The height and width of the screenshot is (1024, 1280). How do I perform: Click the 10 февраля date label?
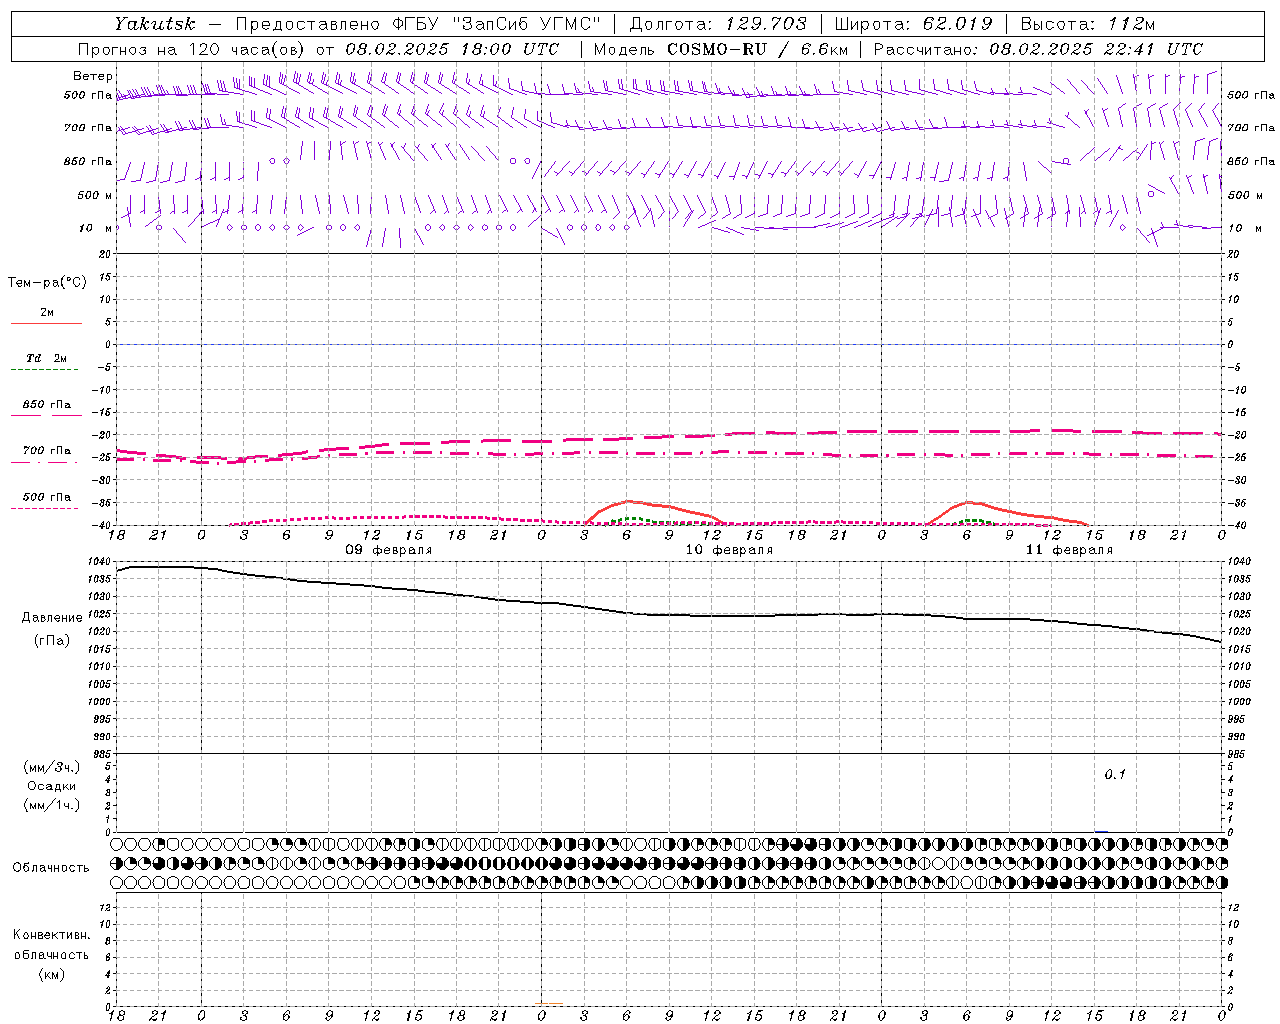(729, 550)
